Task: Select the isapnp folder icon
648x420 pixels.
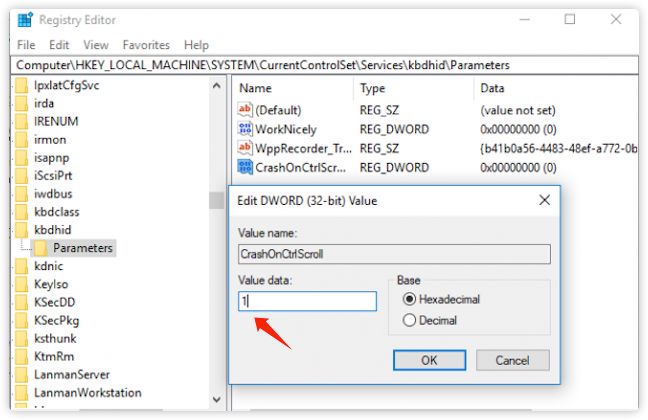Action: pyautogui.click(x=21, y=158)
